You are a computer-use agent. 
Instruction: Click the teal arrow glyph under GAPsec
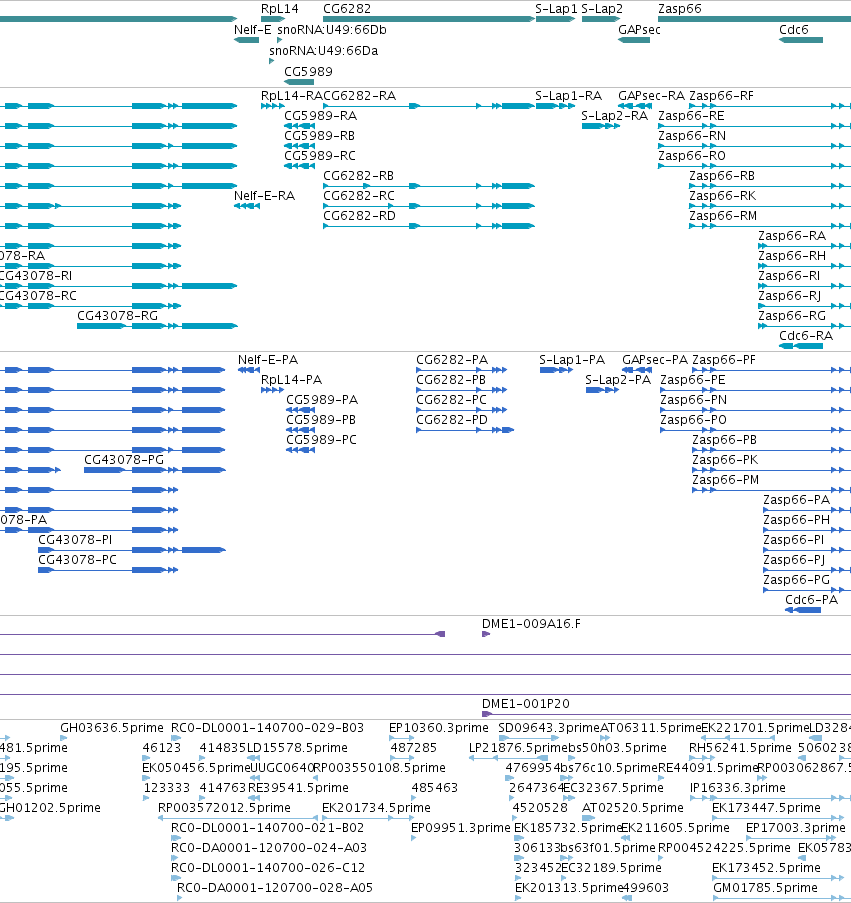[634, 40]
